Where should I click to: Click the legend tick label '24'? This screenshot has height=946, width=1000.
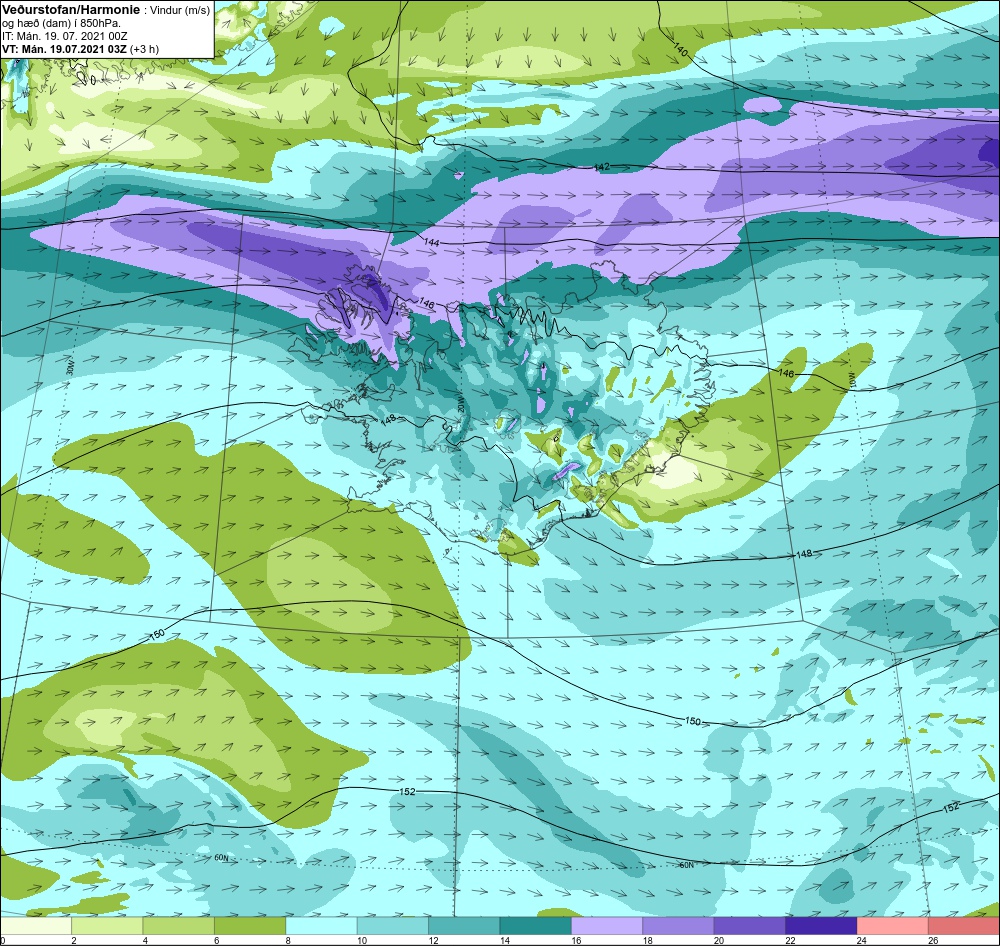(x=862, y=940)
